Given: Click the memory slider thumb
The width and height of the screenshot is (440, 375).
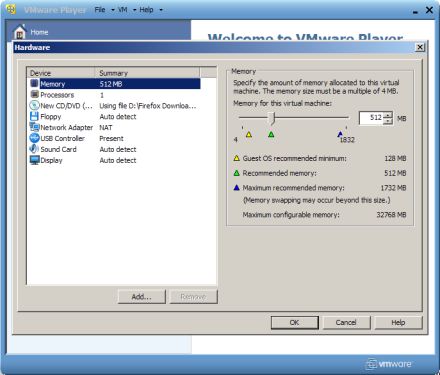Looking at the screenshot, I should [272, 118].
